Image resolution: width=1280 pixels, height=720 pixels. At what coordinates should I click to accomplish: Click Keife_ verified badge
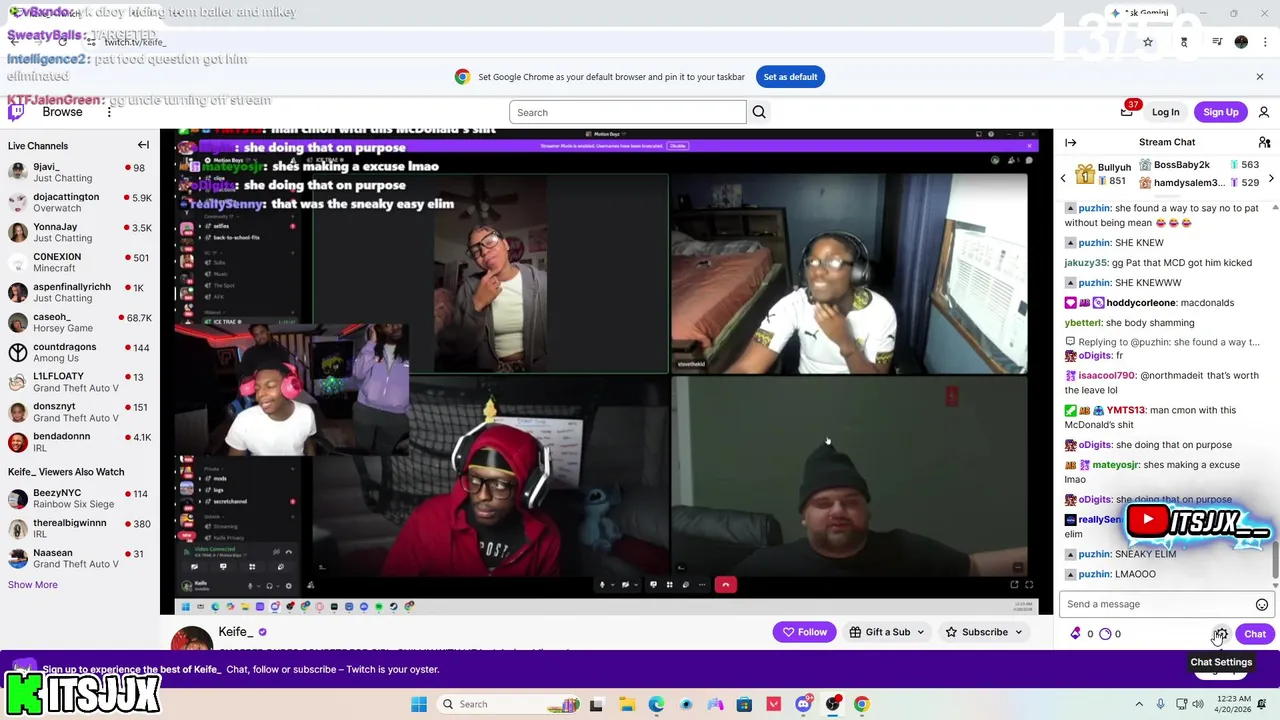[x=263, y=632]
